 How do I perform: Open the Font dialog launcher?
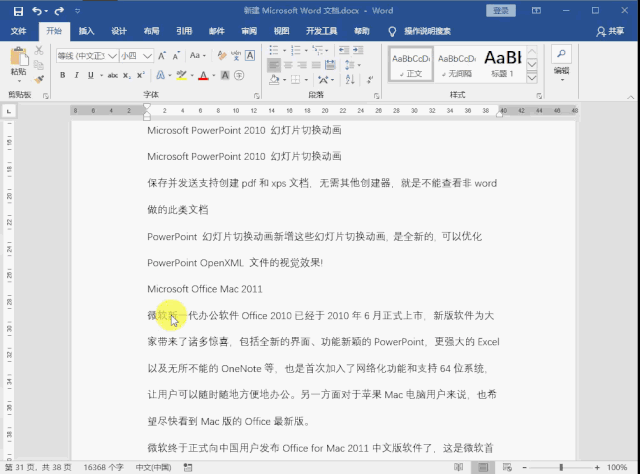(256, 96)
